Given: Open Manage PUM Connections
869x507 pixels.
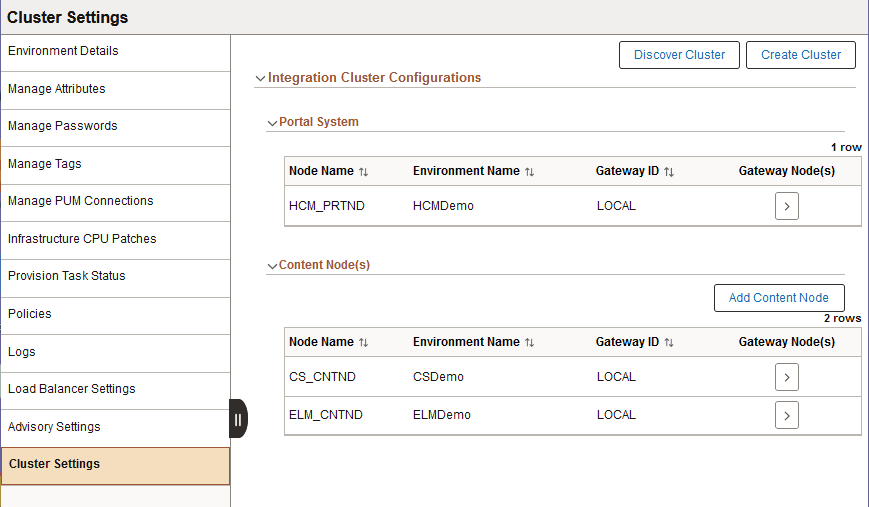Looking at the screenshot, I should [x=115, y=202].
